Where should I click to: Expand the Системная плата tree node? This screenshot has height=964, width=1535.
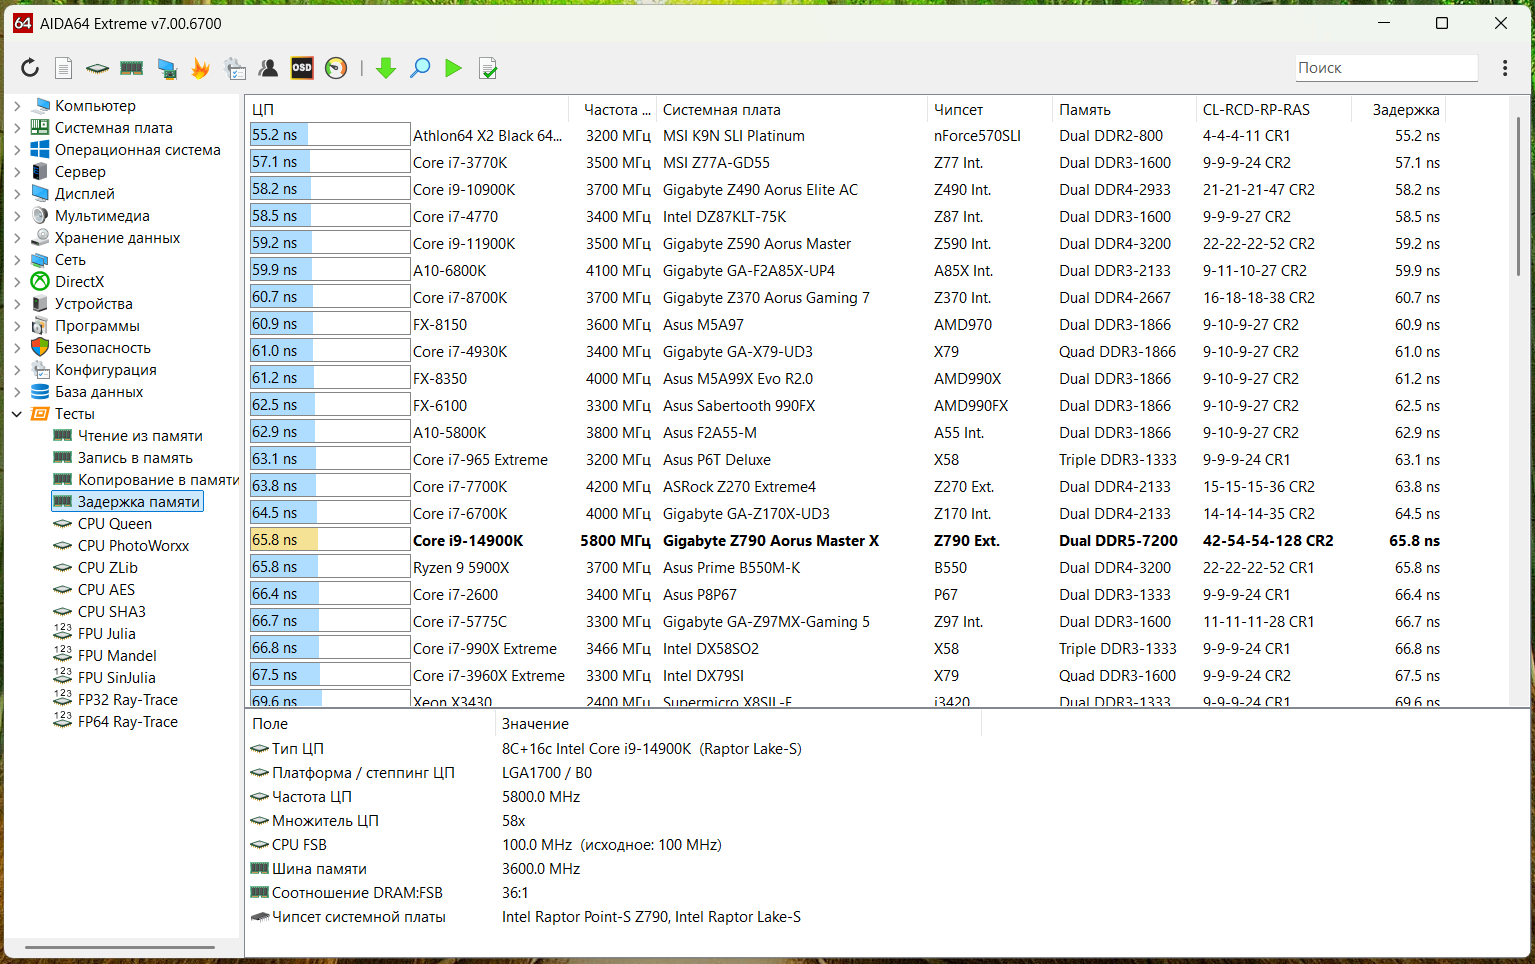(17, 128)
